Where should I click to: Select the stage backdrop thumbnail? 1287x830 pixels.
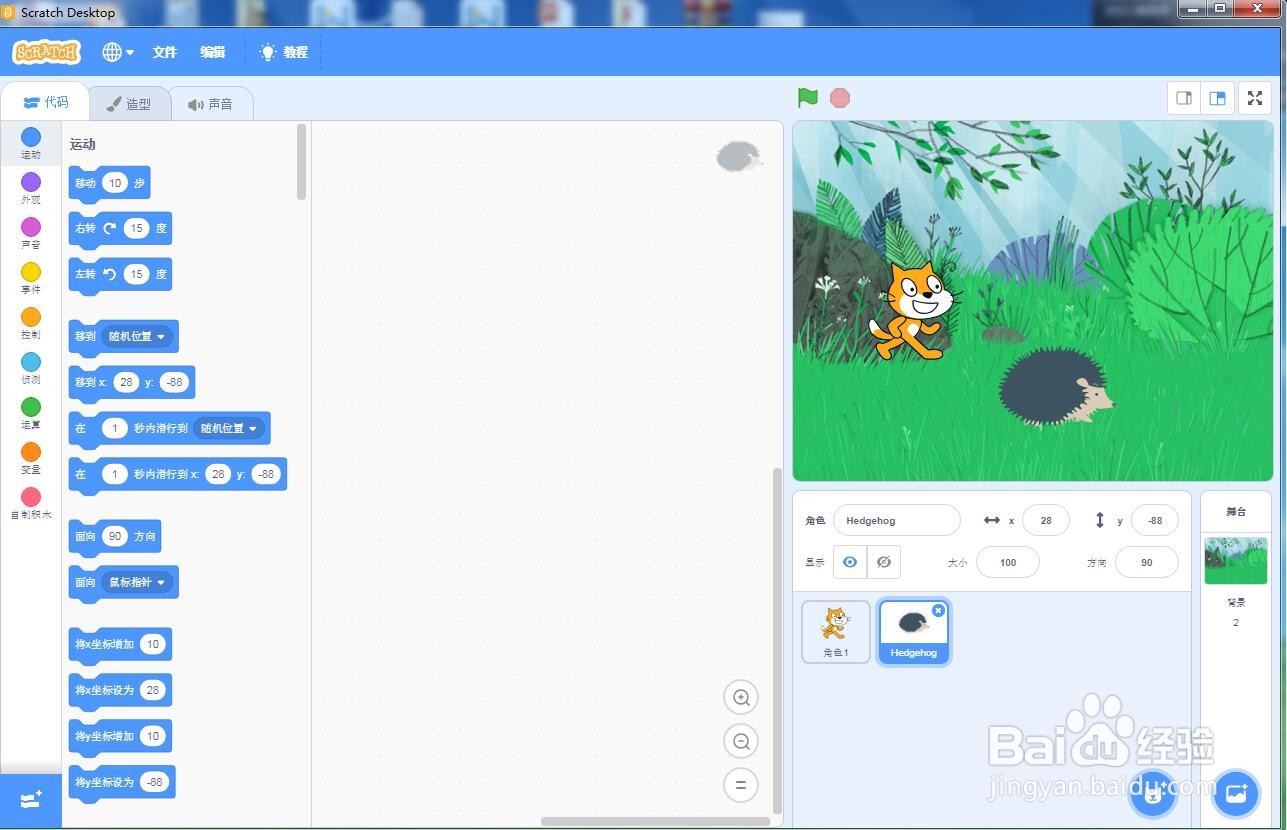pyautogui.click(x=1236, y=561)
